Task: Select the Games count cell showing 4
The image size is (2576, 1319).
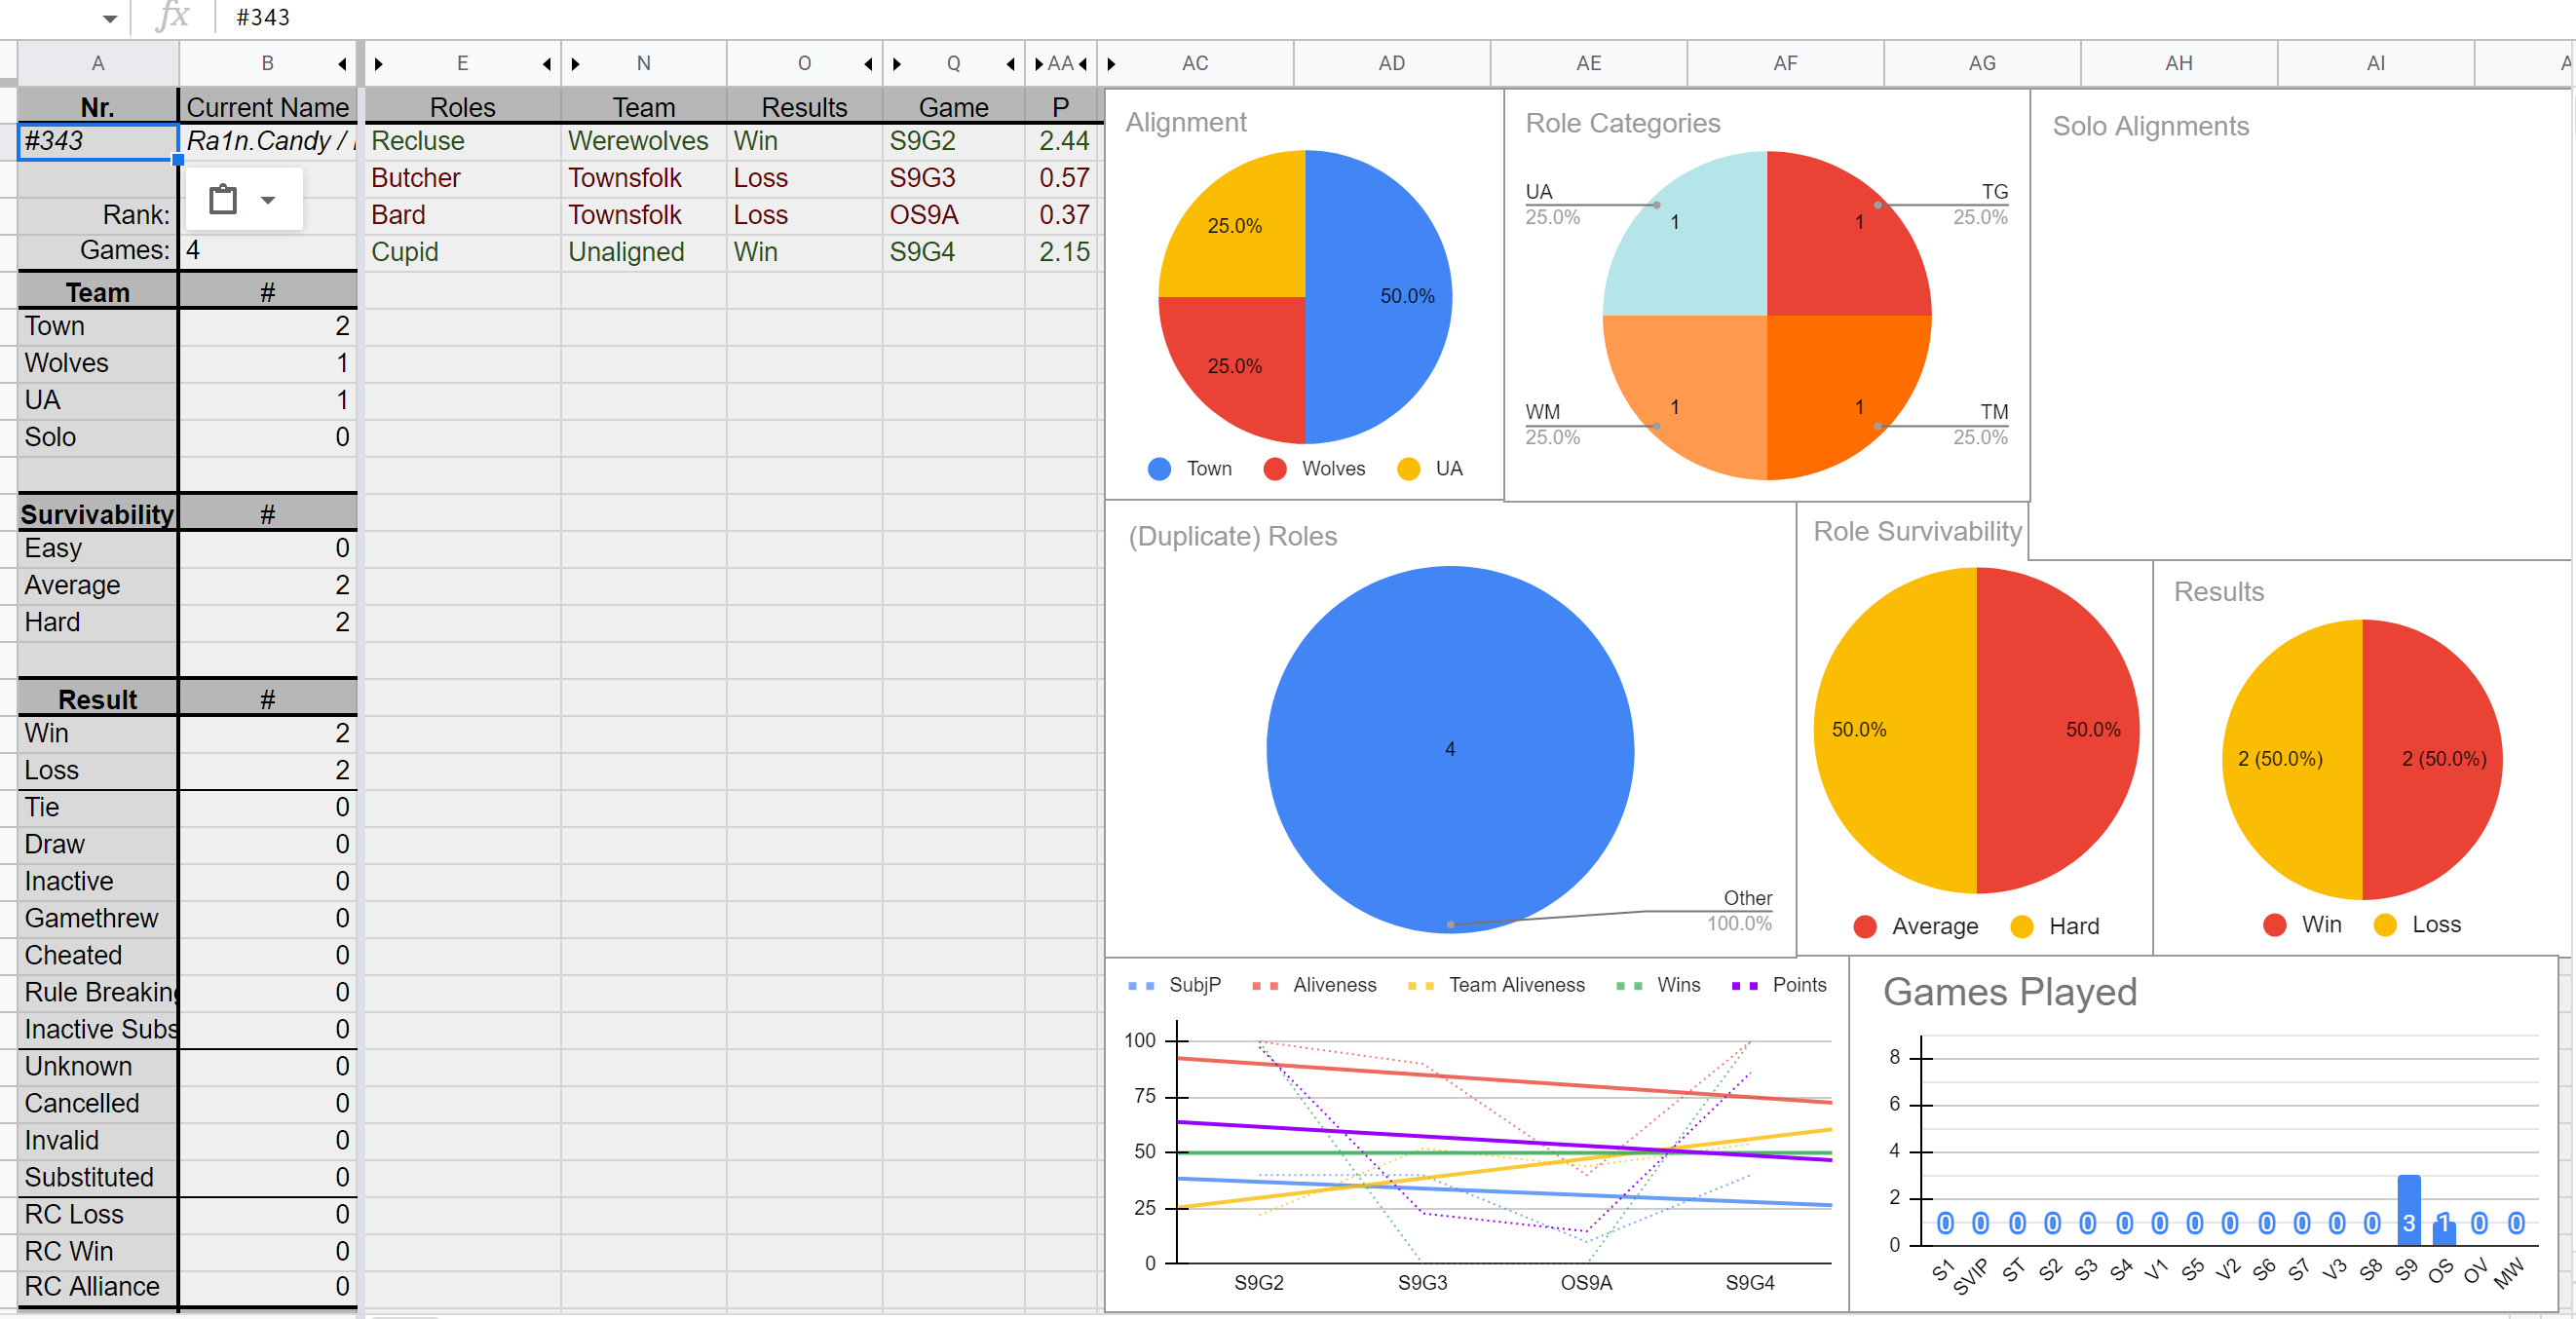Action: point(268,250)
